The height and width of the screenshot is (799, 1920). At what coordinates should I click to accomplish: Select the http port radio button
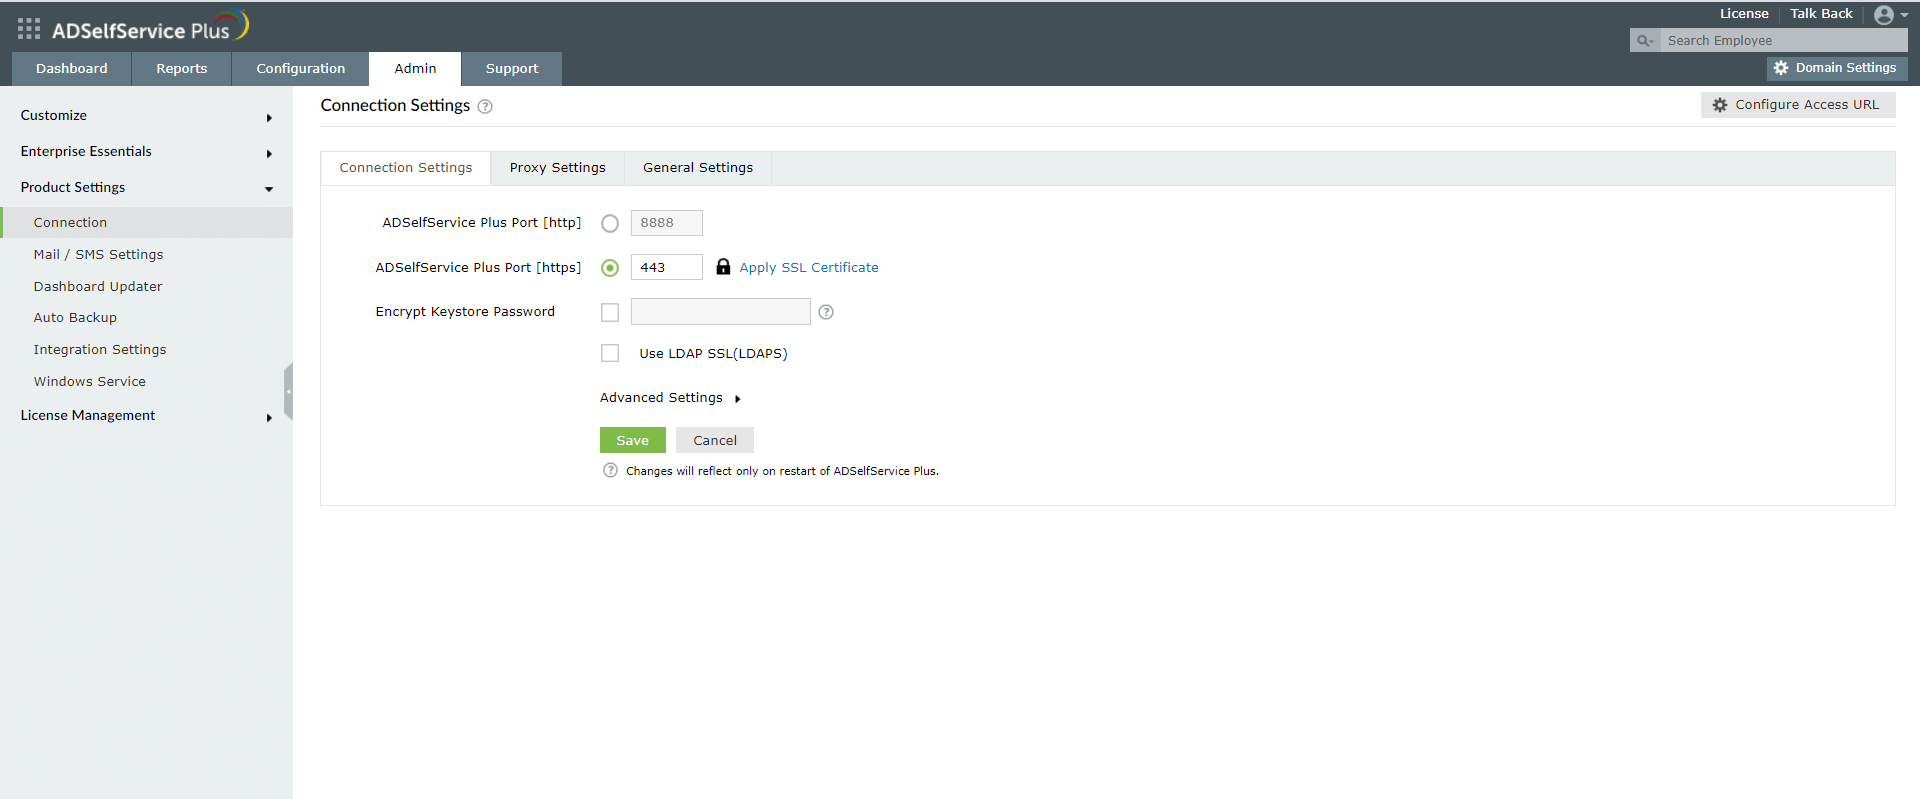click(610, 224)
